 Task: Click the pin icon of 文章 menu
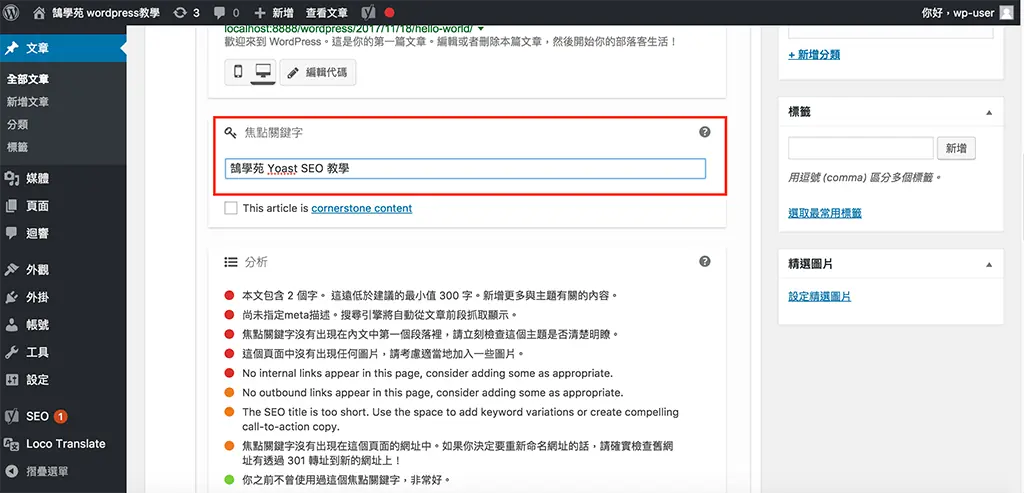pos(11,48)
